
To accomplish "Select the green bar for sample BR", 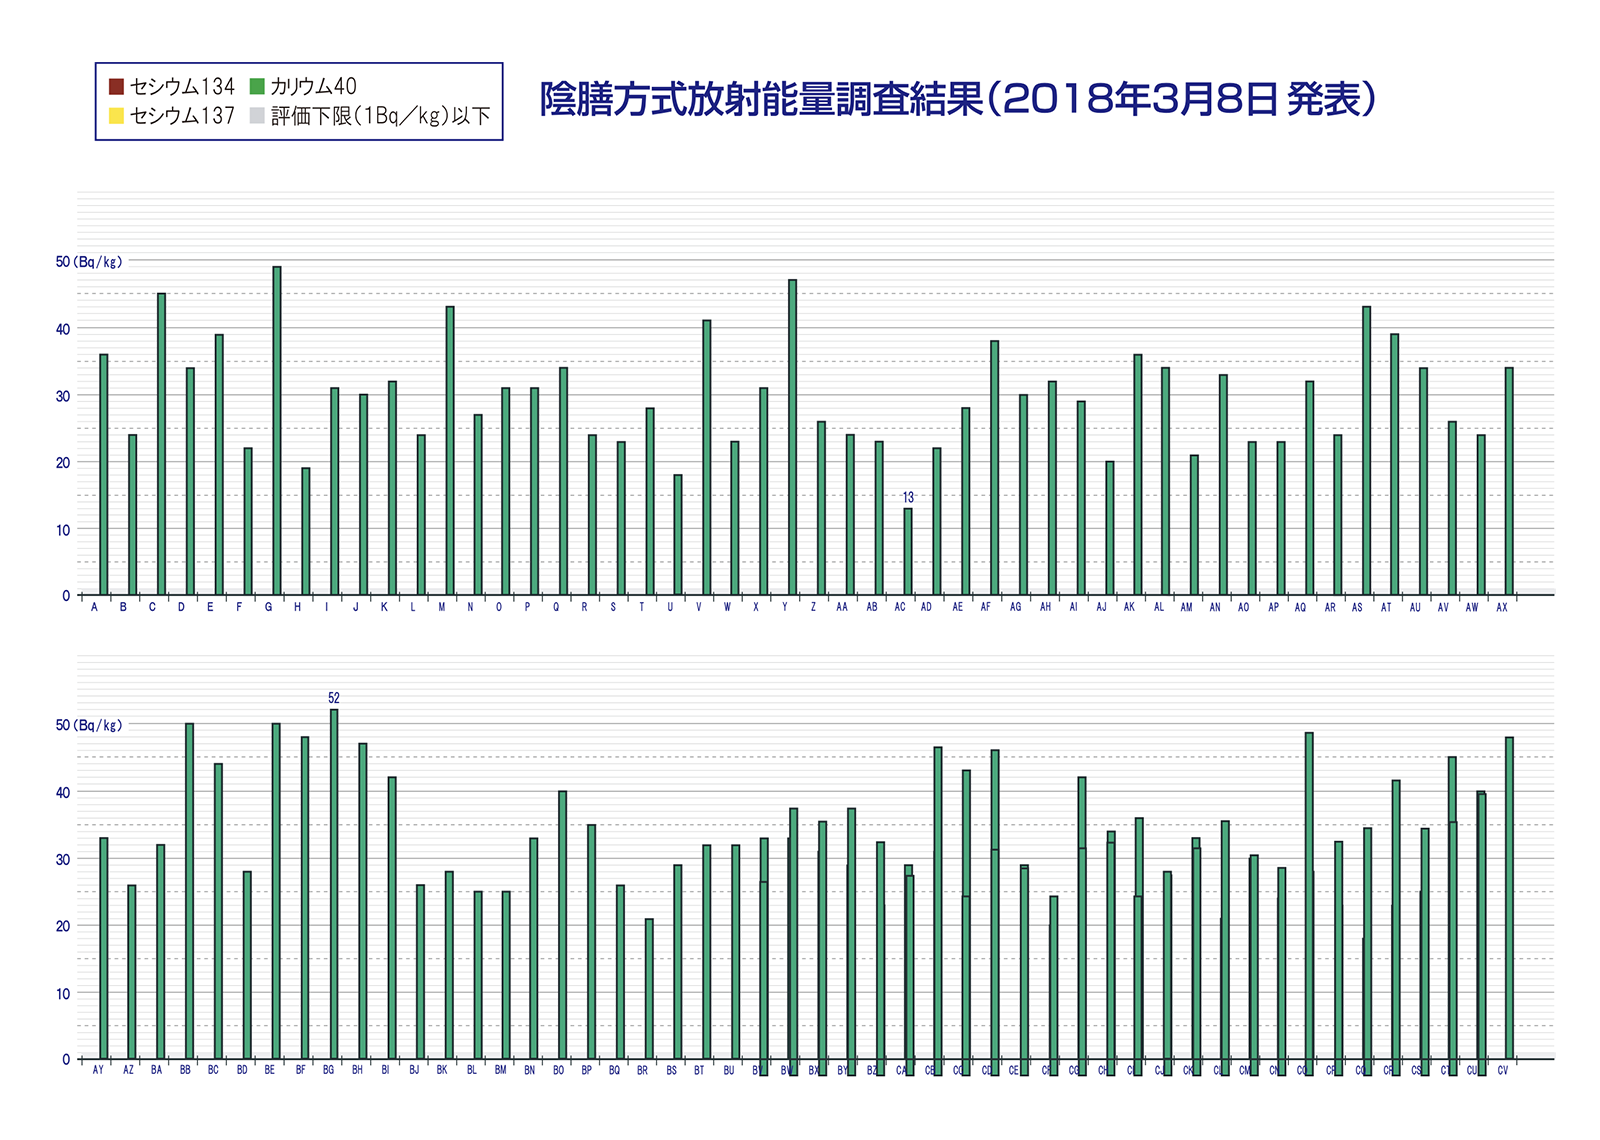I will click(649, 989).
